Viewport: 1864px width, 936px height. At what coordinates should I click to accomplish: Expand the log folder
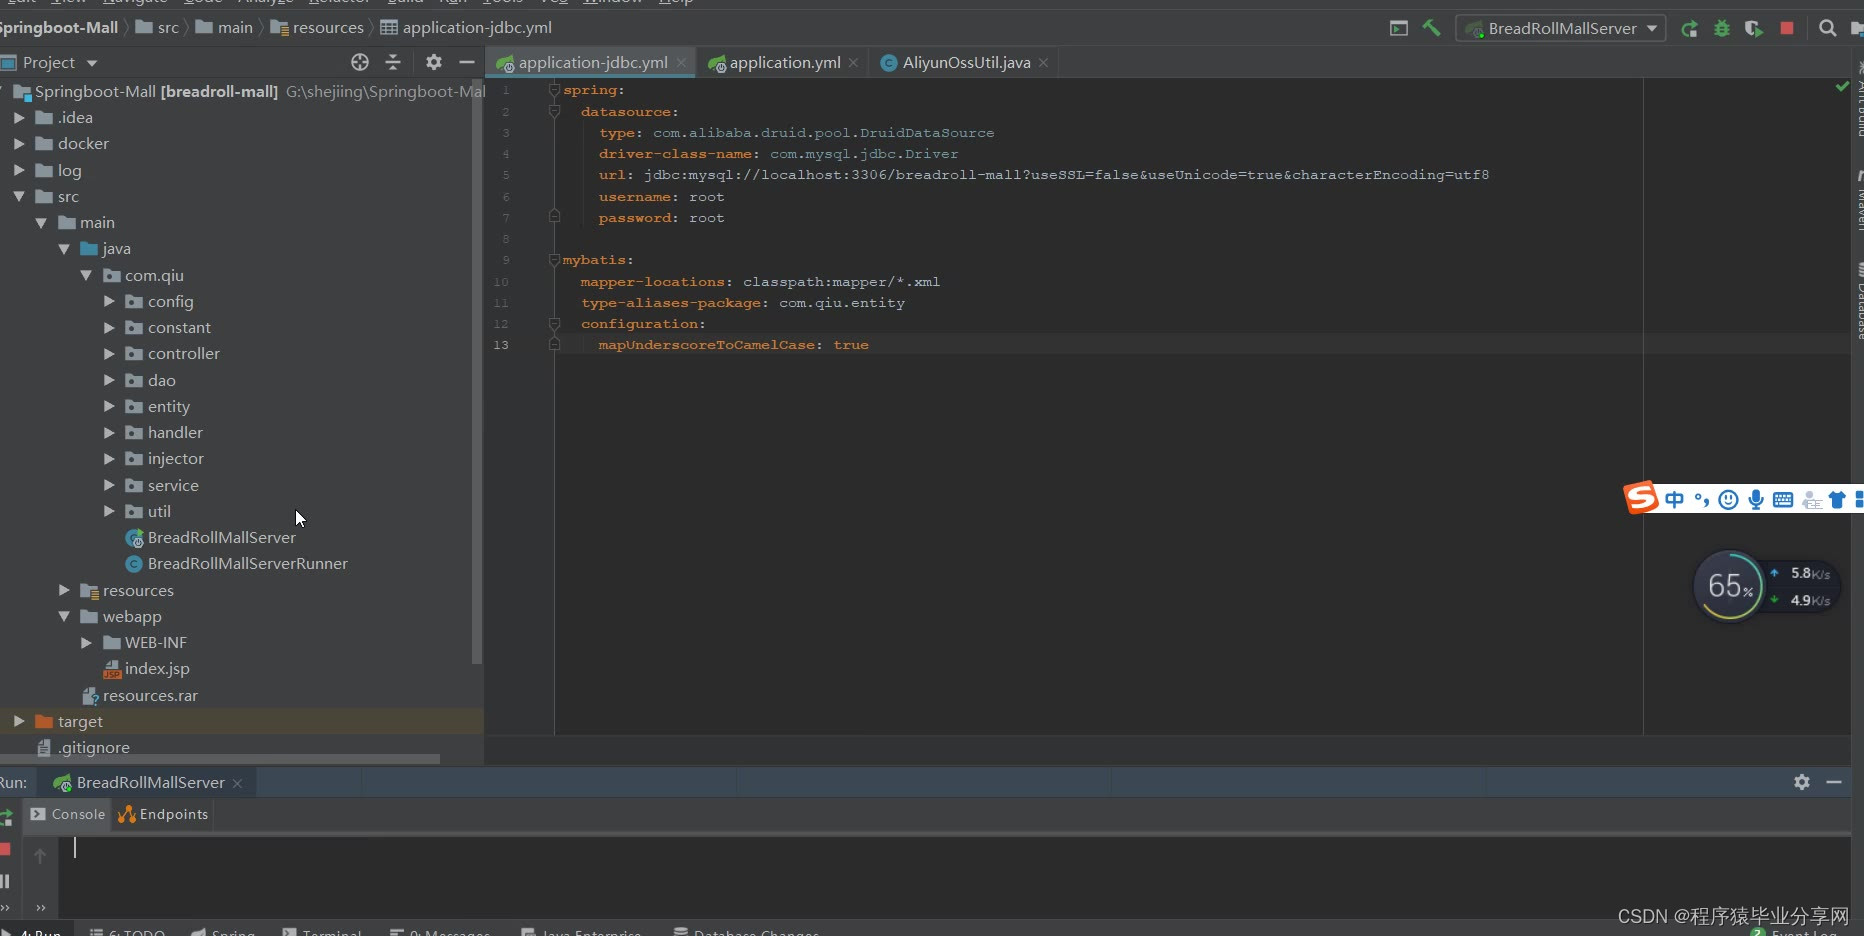18,170
